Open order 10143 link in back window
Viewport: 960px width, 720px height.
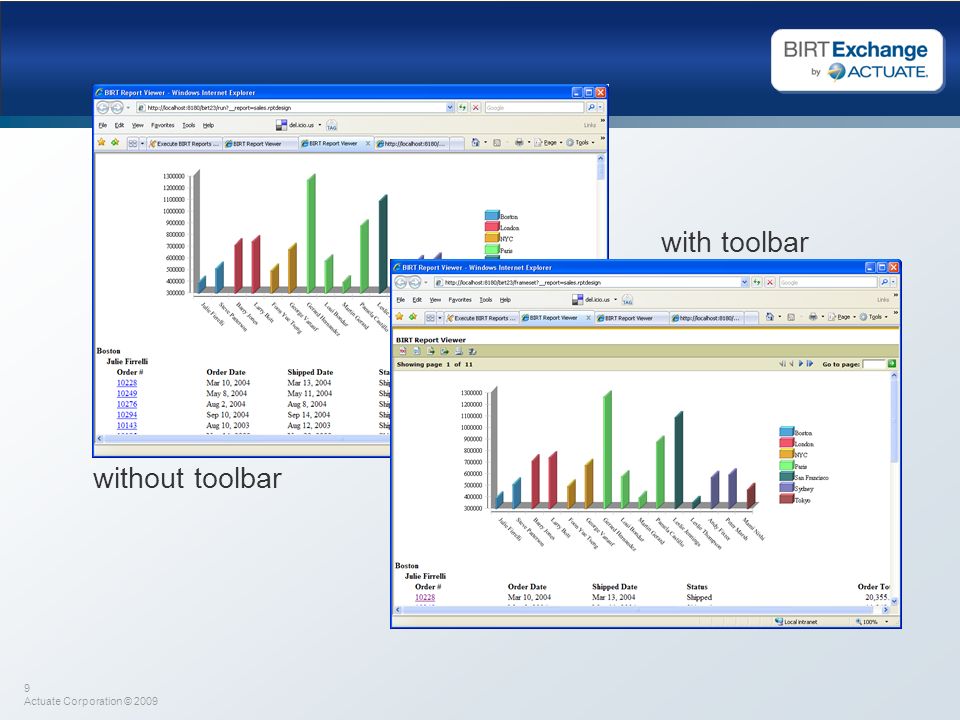click(127, 426)
